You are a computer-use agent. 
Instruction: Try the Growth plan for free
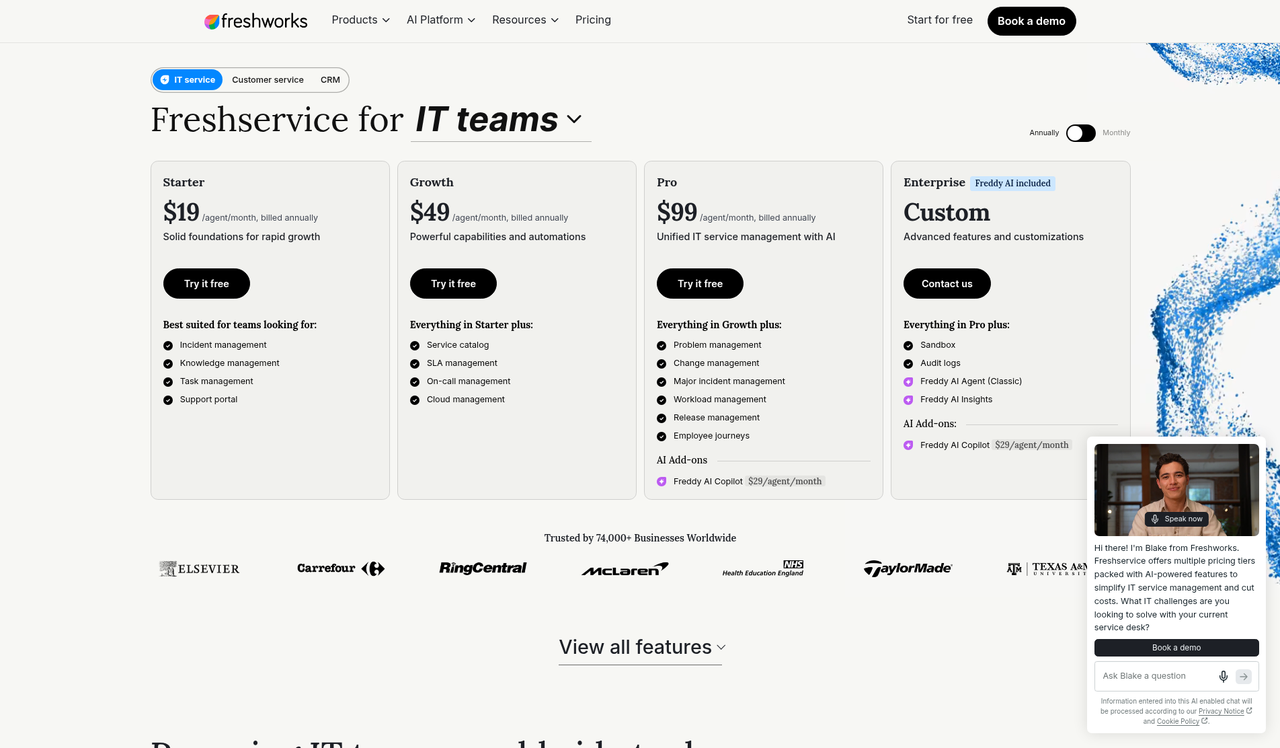(454, 284)
